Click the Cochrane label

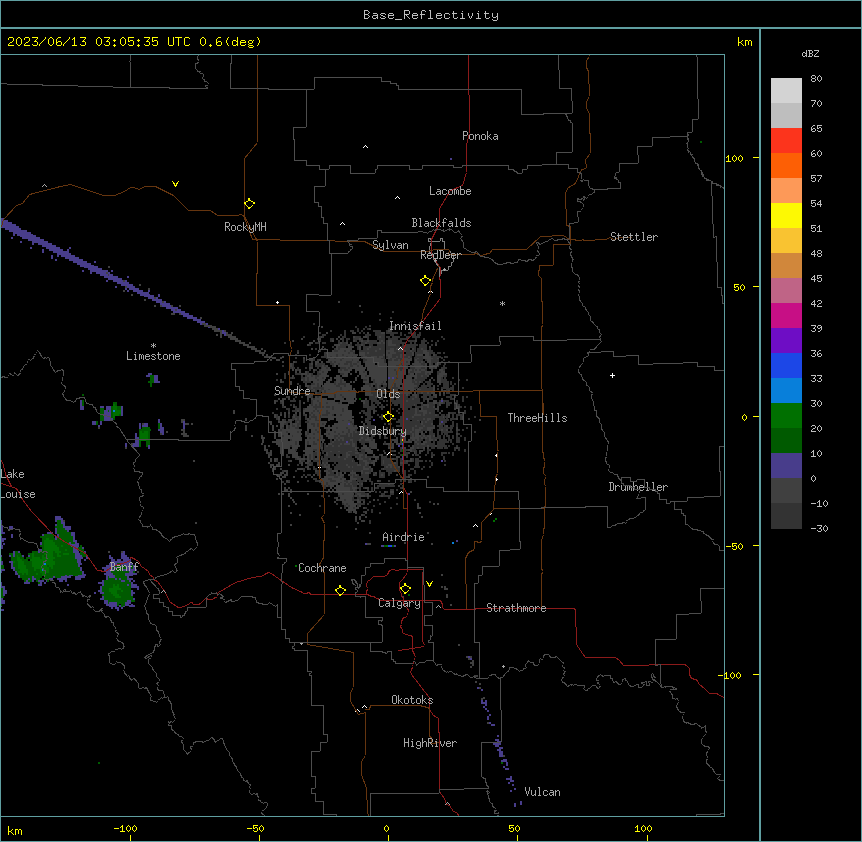pos(322,568)
